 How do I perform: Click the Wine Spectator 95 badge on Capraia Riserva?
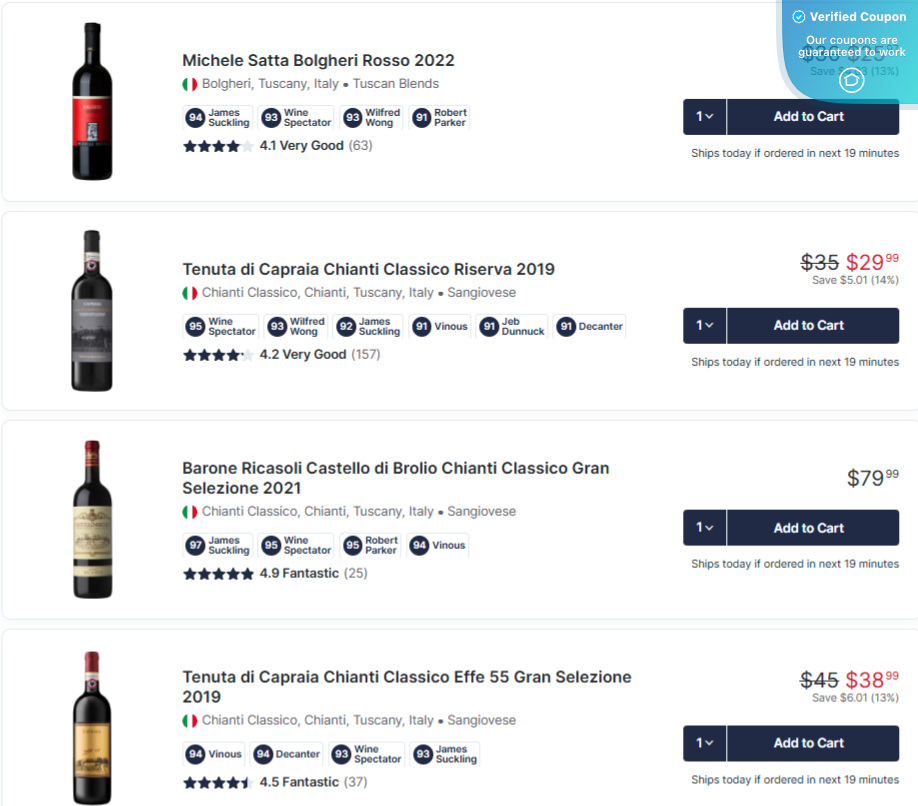tap(220, 326)
